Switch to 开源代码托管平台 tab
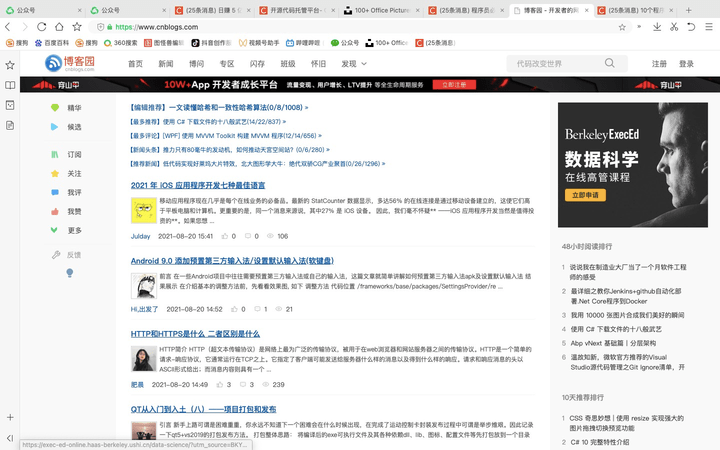The width and height of the screenshot is (720, 450). tap(297, 10)
